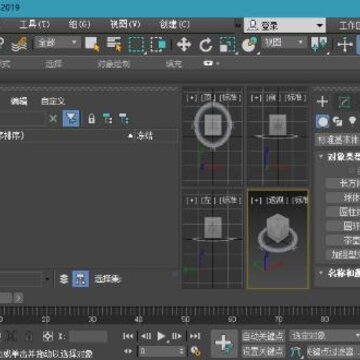Viewport: 360px width, 360px height.
Task: Switch to the 填充 ribbon tab
Action: pyautogui.click(x=174, y=64)
